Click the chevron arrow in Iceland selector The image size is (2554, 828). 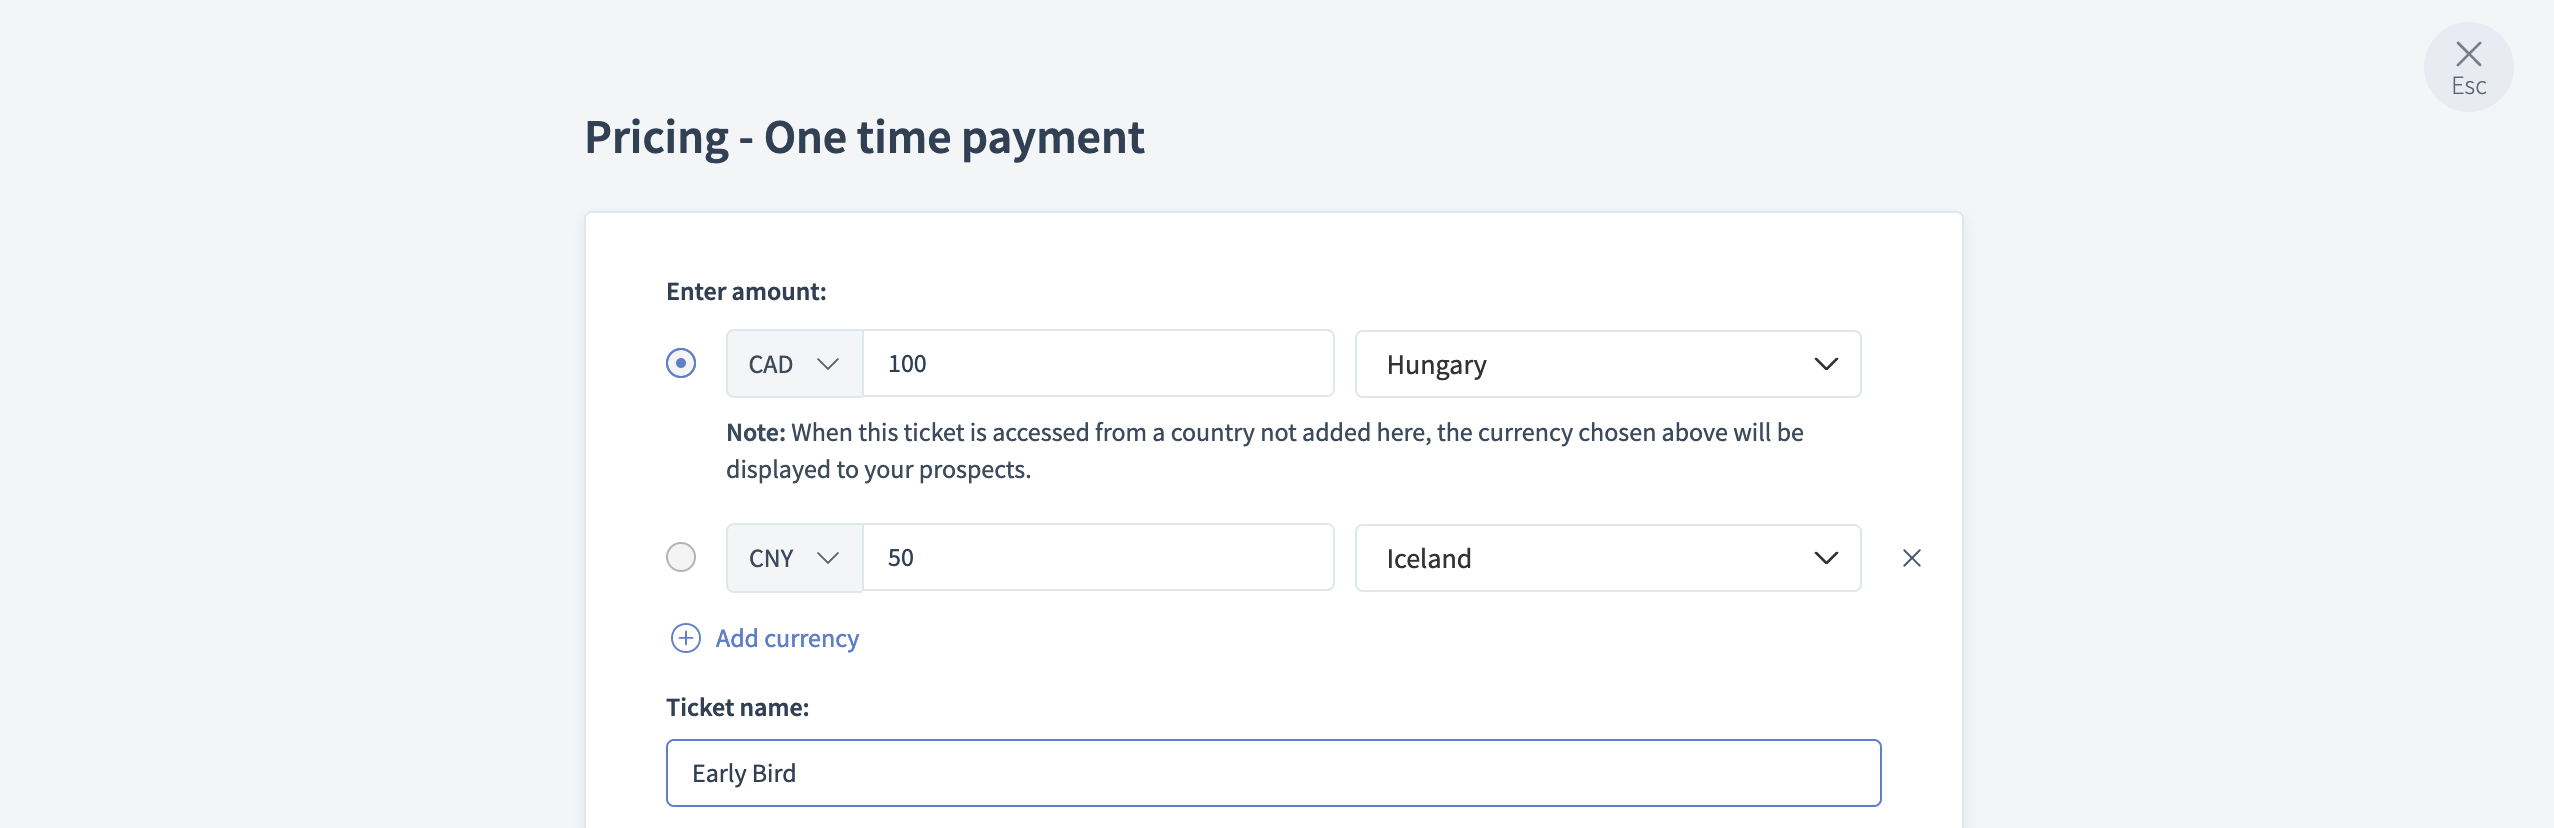coord(1826,558)
